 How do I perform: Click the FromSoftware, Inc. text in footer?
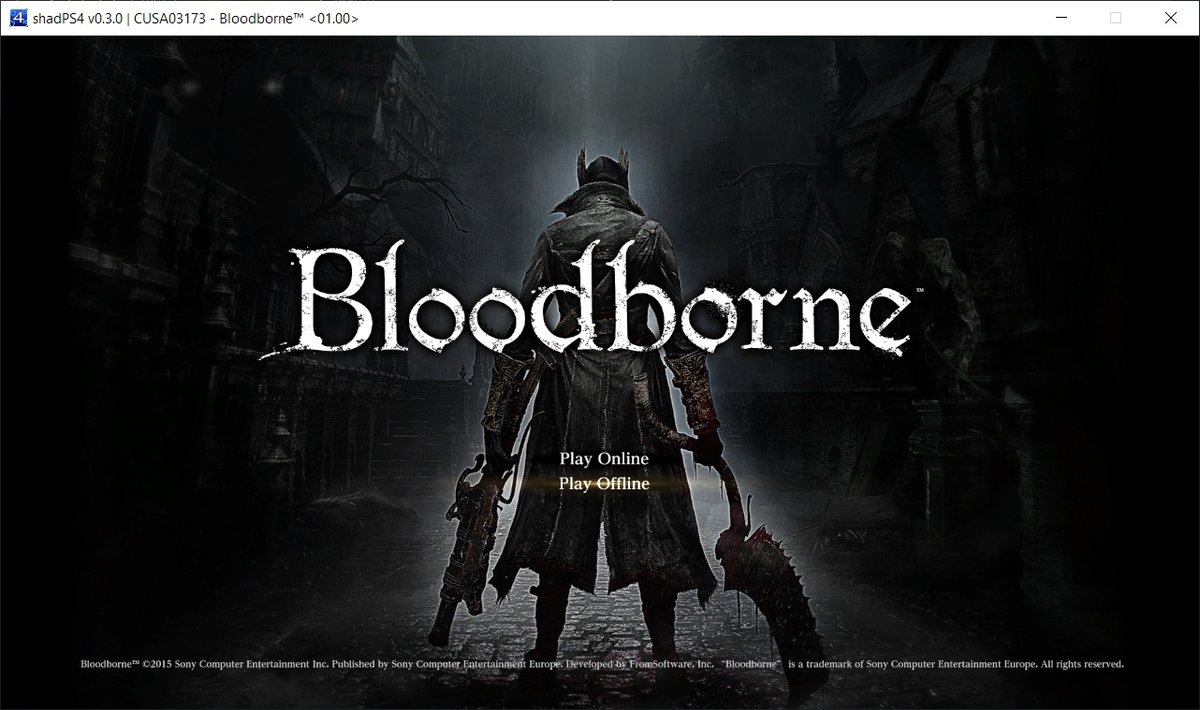pyautogui.click(x=661, y=664)
